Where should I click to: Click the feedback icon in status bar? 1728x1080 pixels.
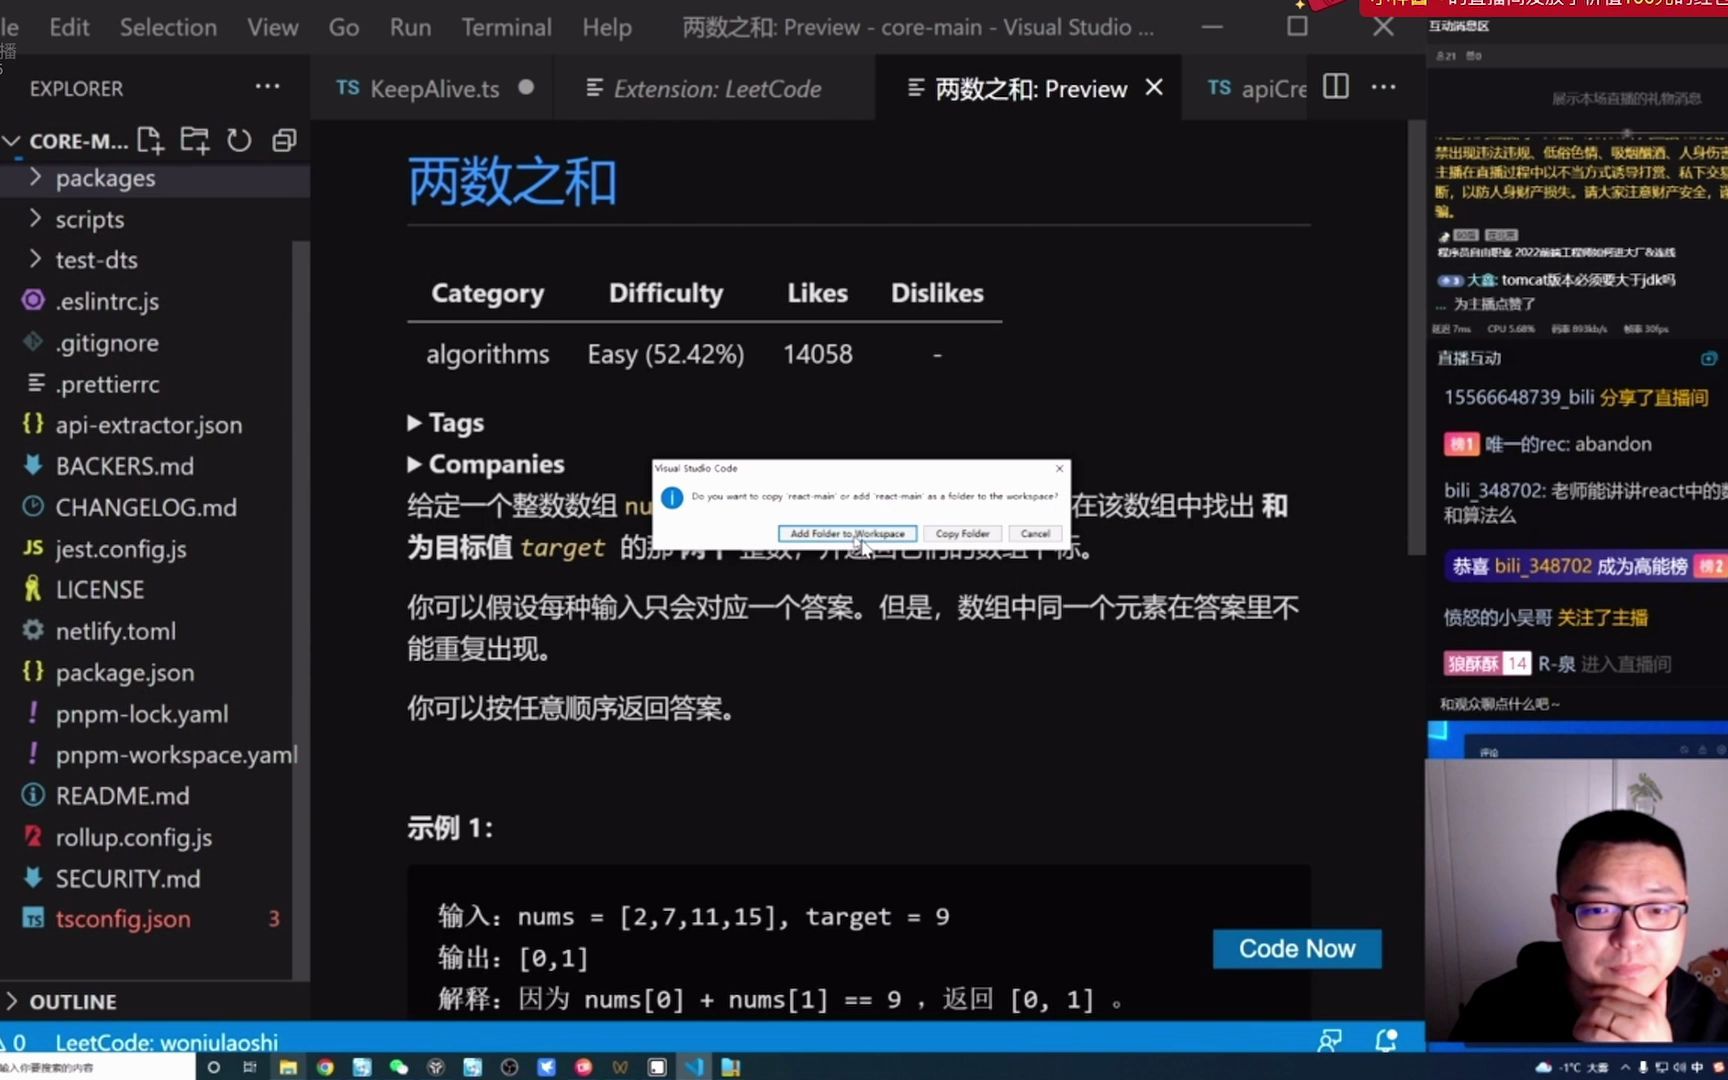(1329, 1041)
